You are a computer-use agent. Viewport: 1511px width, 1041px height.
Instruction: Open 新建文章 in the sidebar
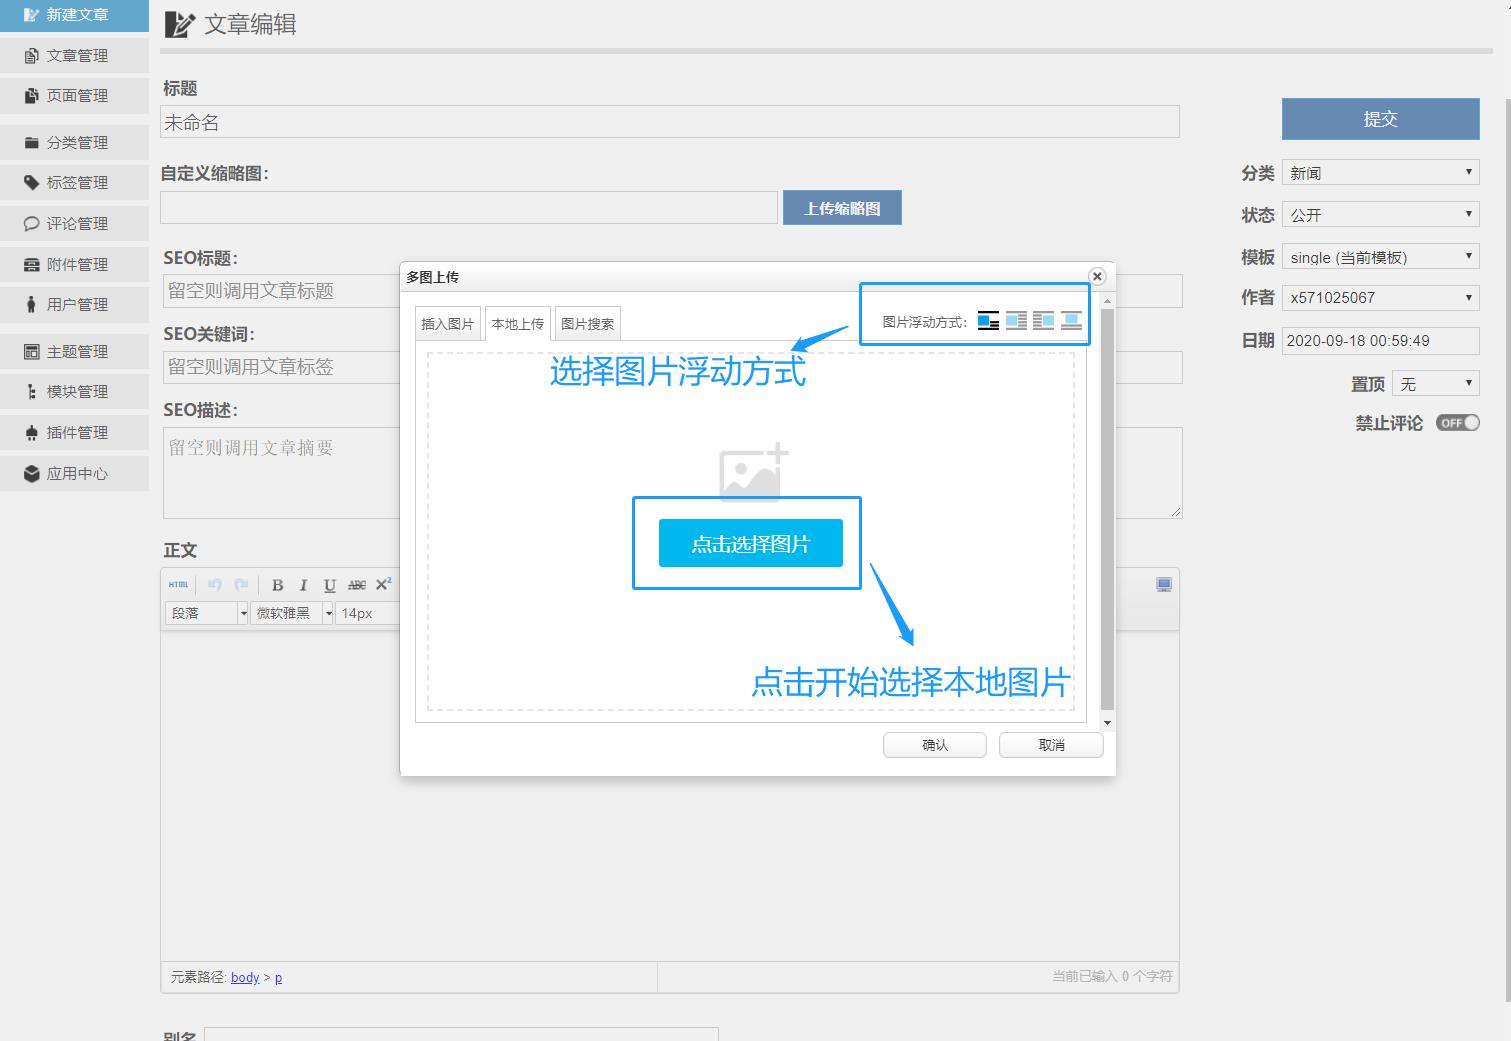74,15
